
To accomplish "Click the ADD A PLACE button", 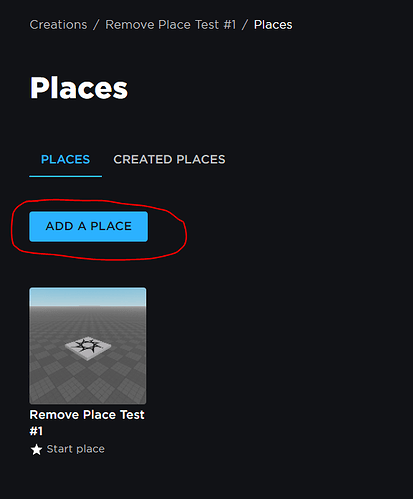I will [x=88, y=226].
